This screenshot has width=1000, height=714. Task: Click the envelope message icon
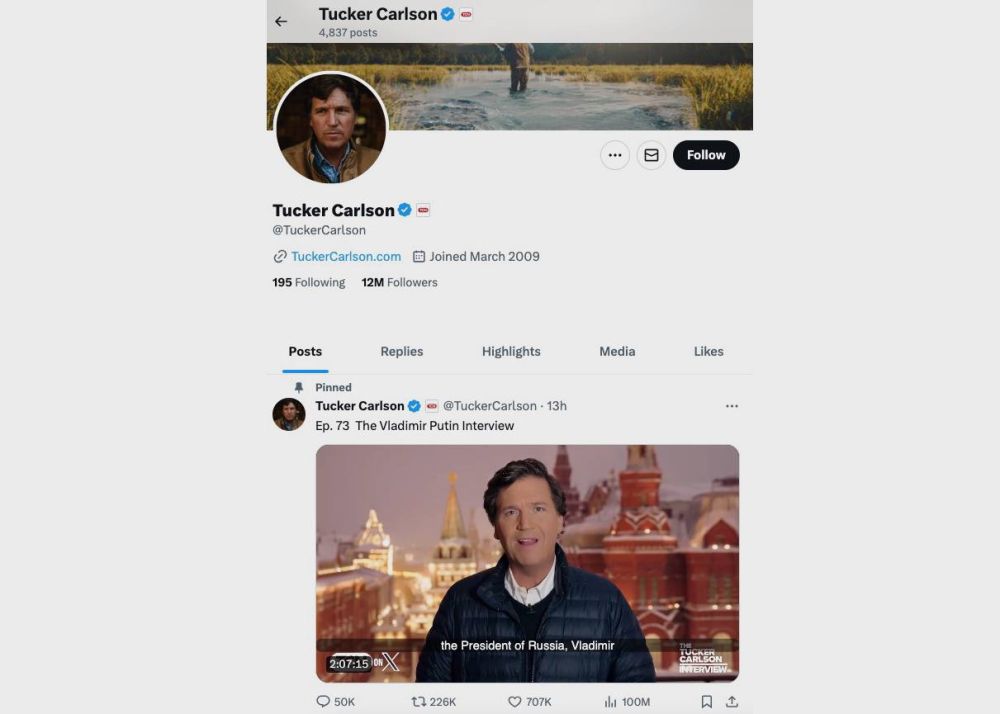click(x=651, y=155)
